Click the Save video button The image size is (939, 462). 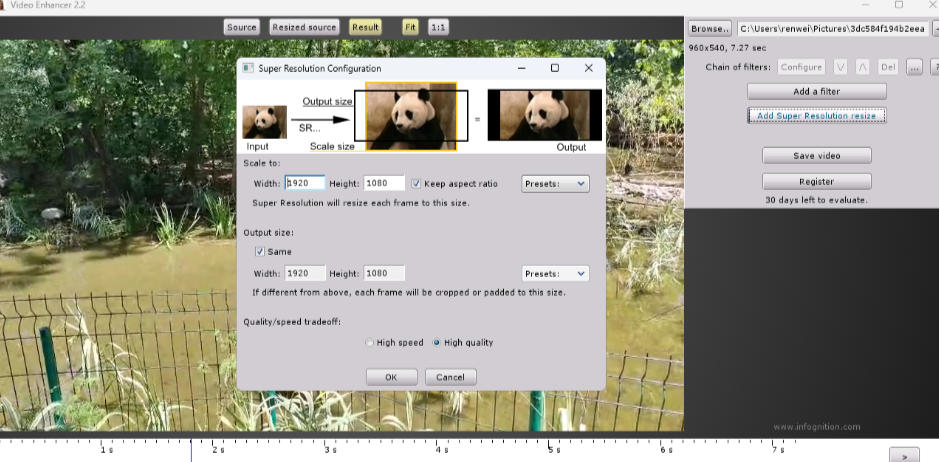(816, 156)
